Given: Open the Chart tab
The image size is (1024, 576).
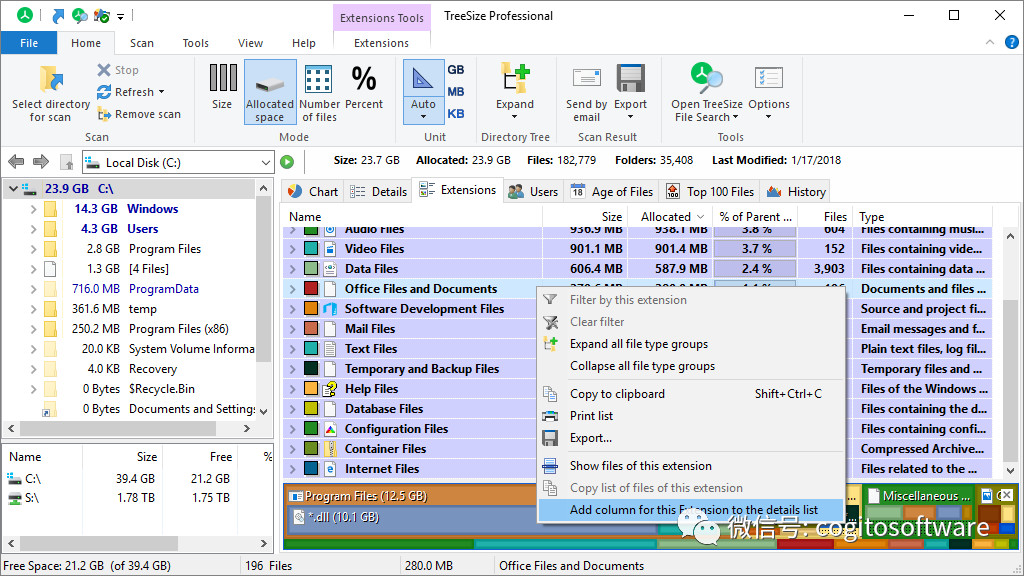Looking at the screenshot, I should [x=313, y=191].
